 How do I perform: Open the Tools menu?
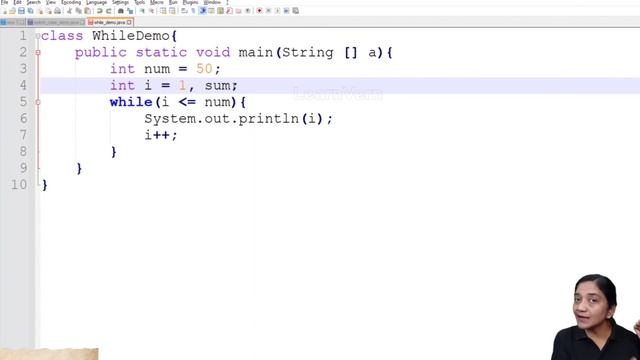pyautogui.click(x=140, y=2)
